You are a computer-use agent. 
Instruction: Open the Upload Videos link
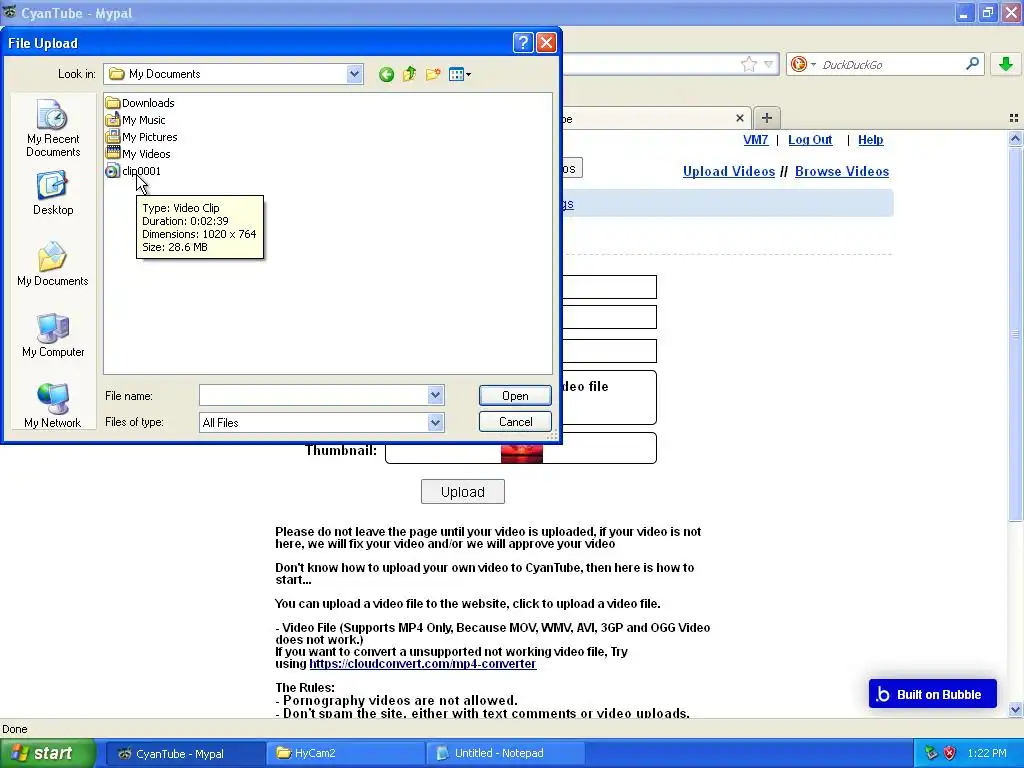pos(729,171)
